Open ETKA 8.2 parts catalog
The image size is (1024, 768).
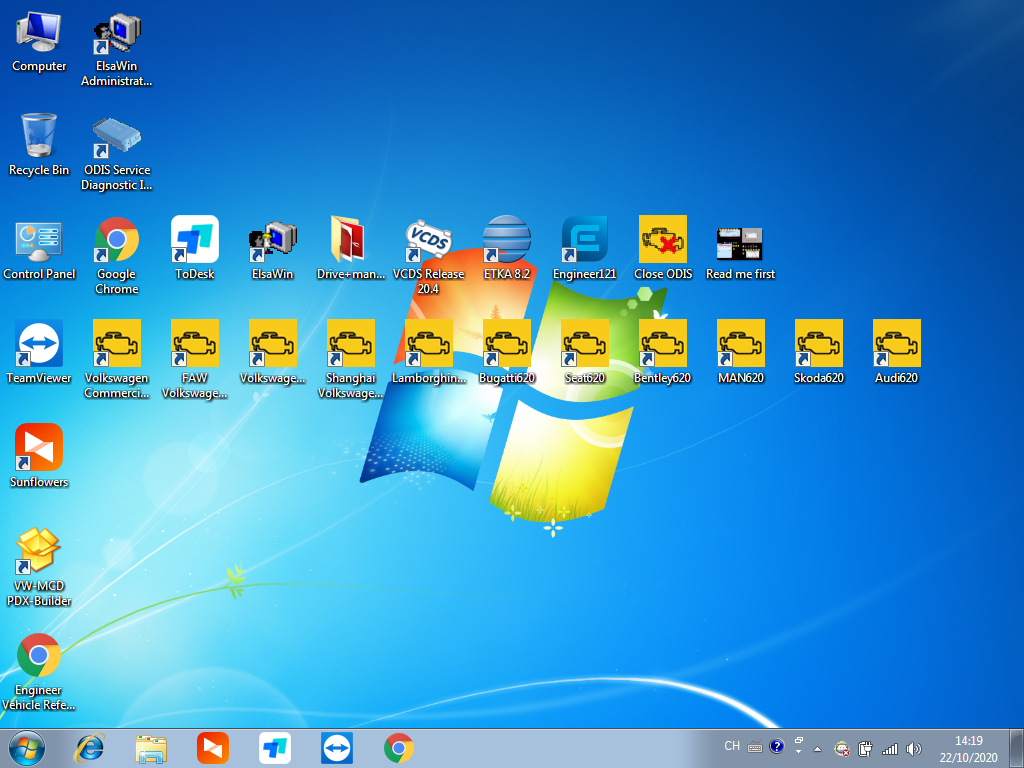coord(506,240)
